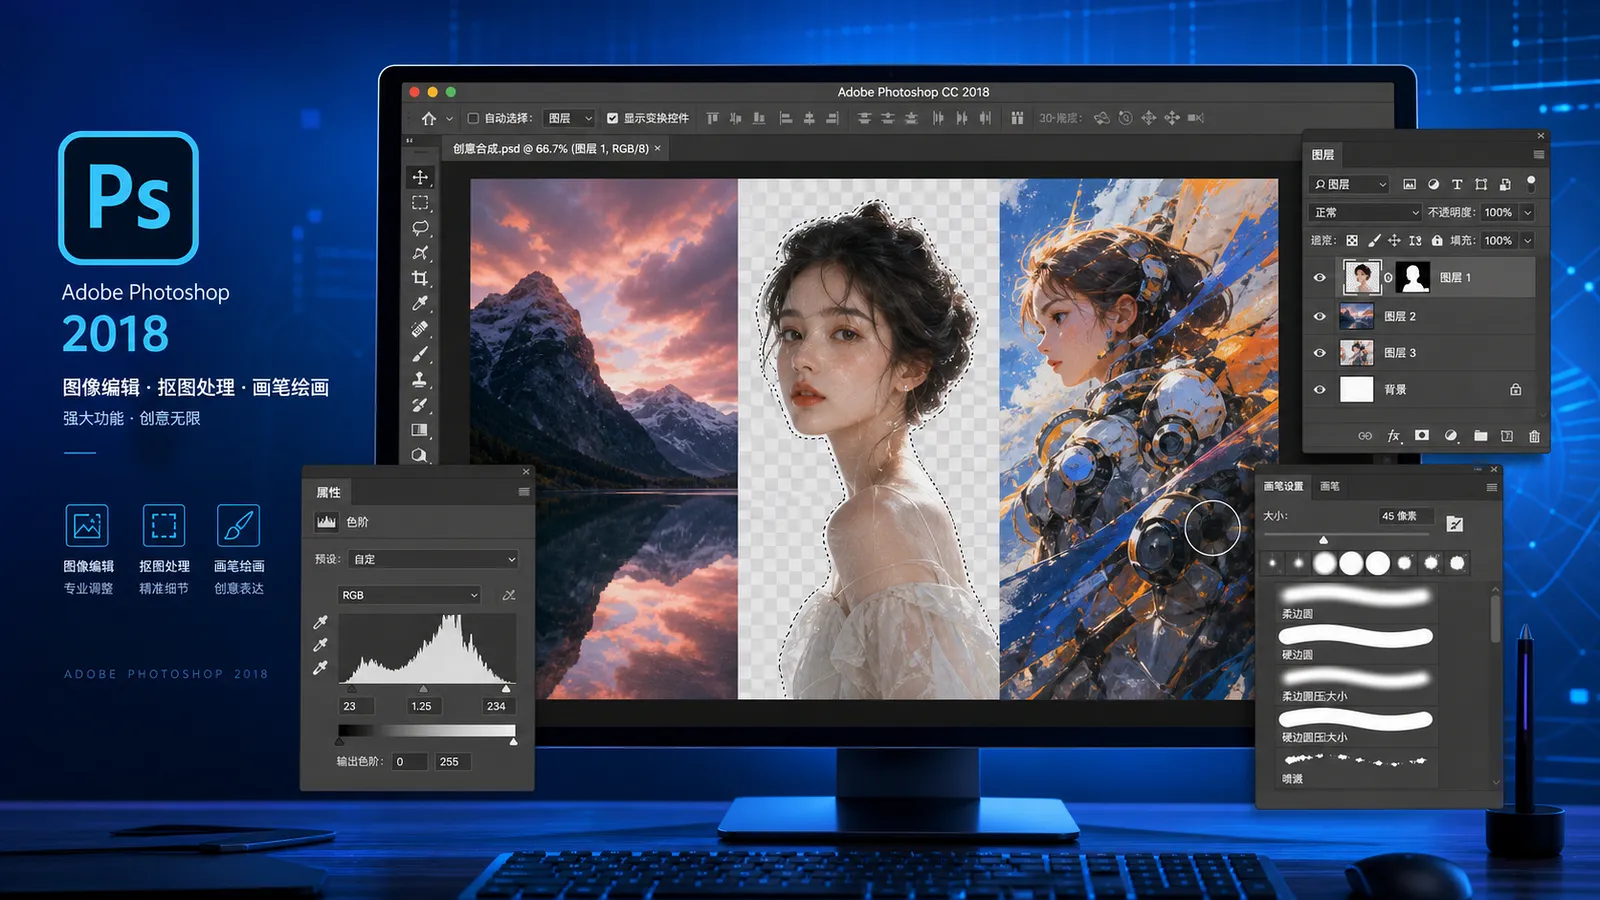
Task: Add a layer mask
Action: click(x=1422, y=436)
